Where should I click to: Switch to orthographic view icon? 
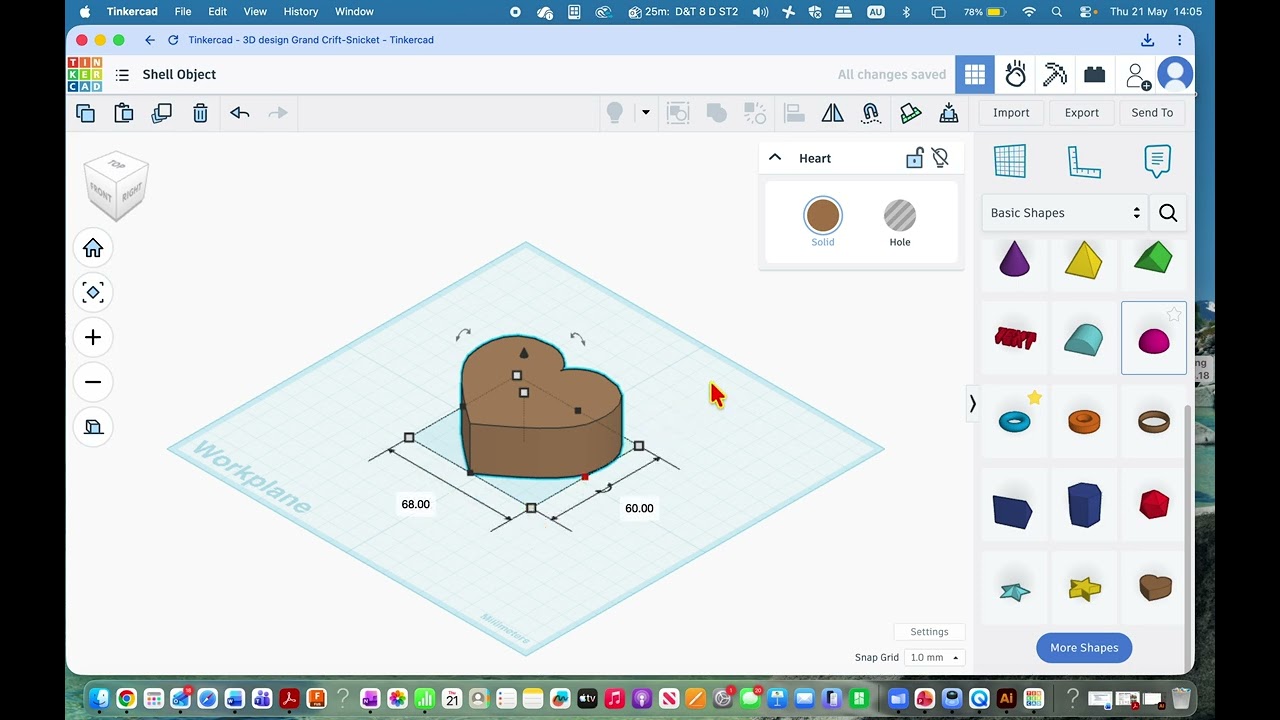pos(93,427)
